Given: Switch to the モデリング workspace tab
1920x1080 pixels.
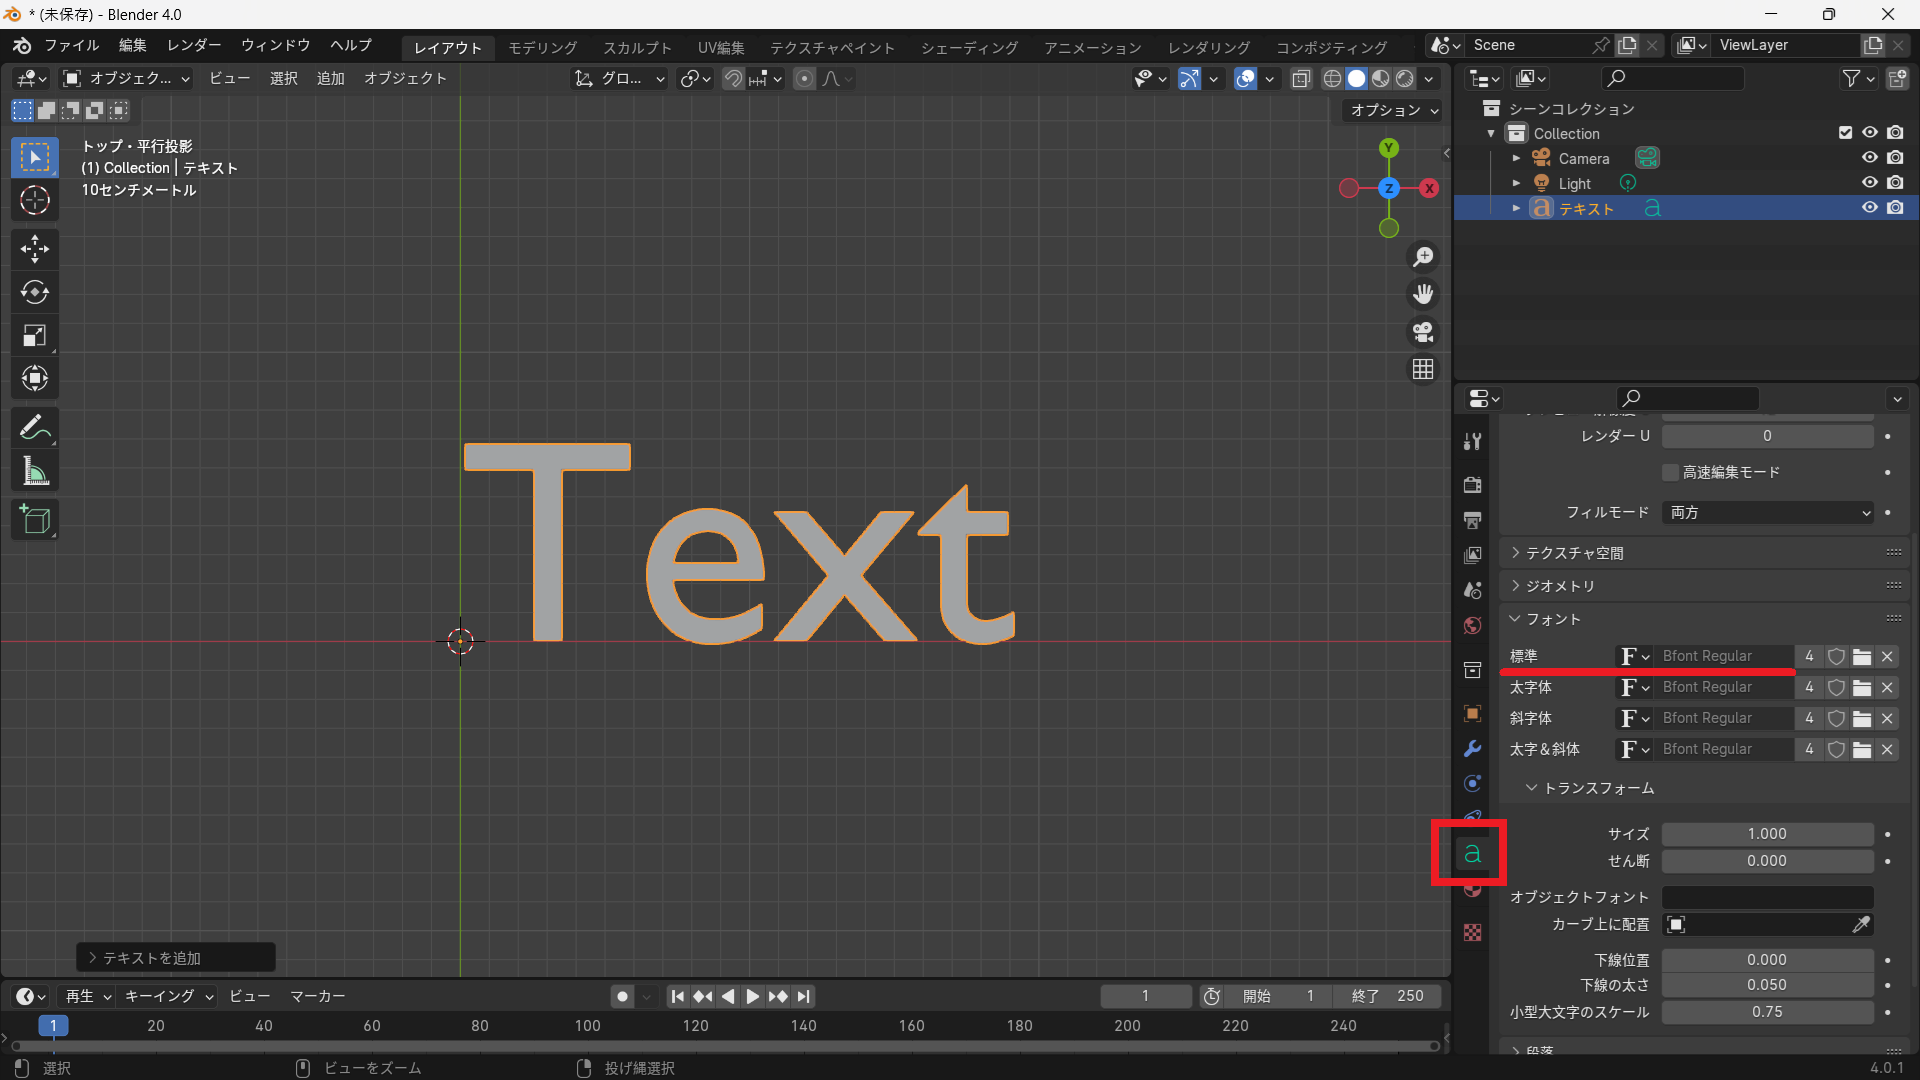Looking at the screenshot, I should 542,48.
